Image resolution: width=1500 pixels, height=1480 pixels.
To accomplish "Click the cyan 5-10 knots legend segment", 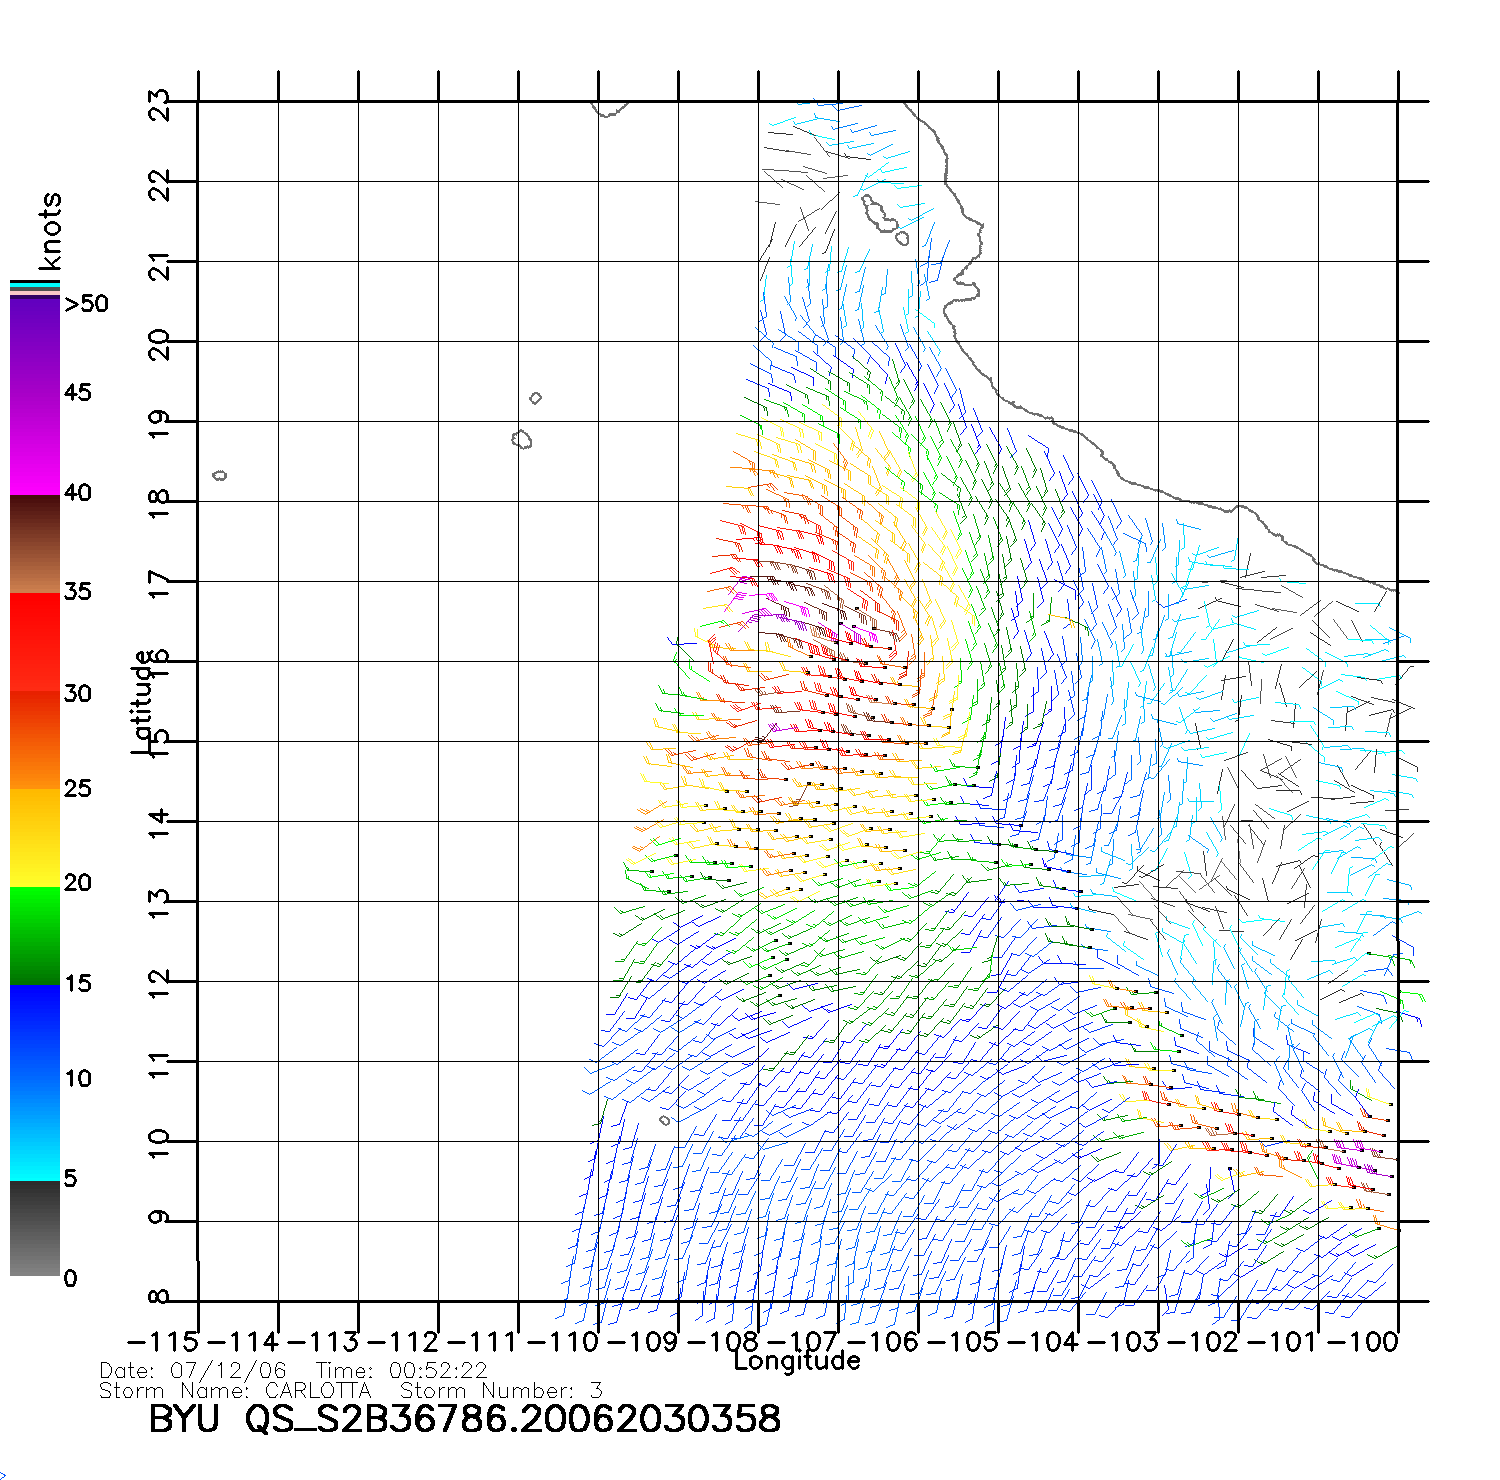I will 35,1130.
